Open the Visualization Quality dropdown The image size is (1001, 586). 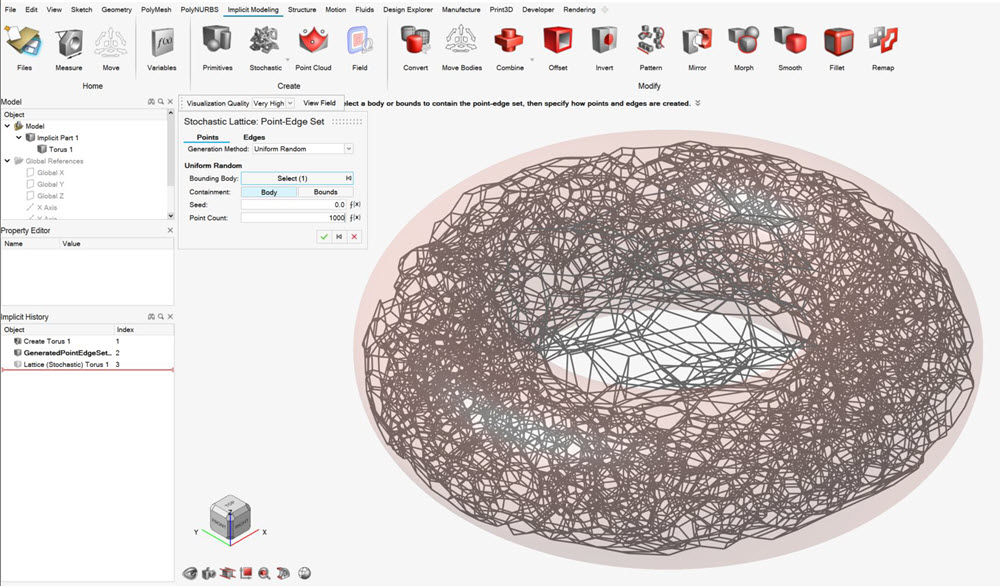[x=289, y=103]
